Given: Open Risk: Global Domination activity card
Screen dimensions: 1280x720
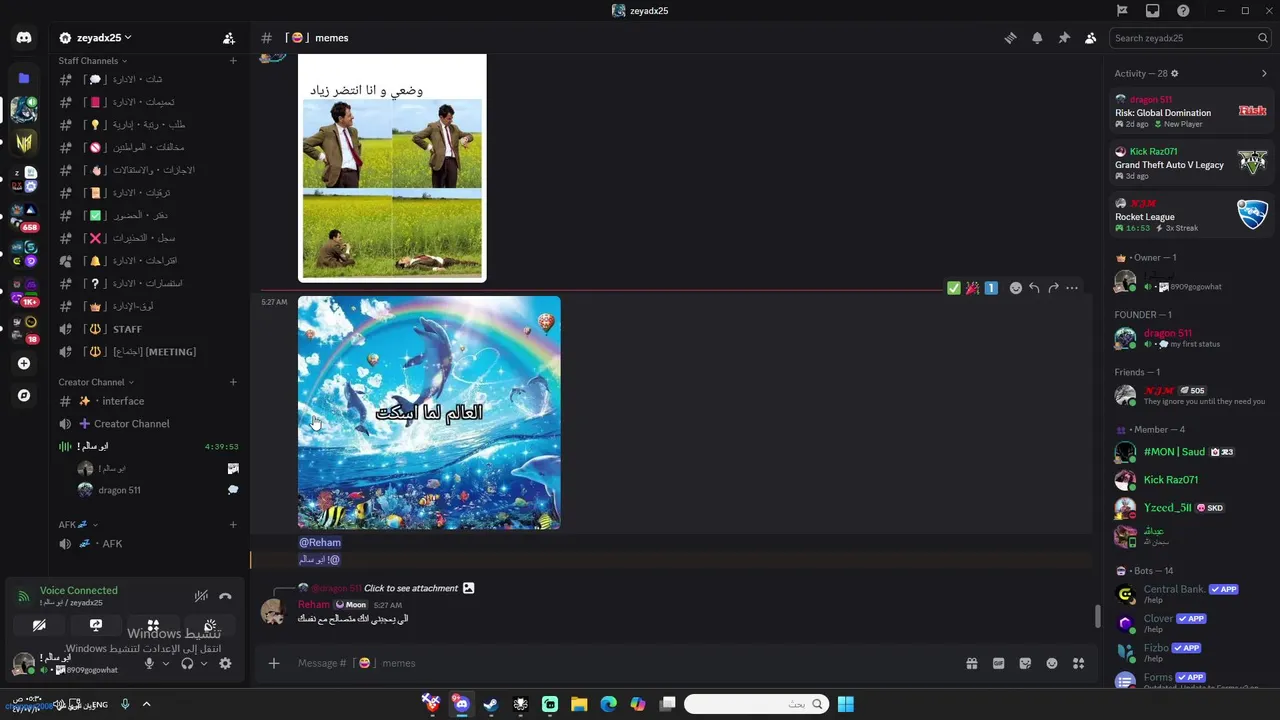Looking at the screenshot, I should tap(1191, 112).
